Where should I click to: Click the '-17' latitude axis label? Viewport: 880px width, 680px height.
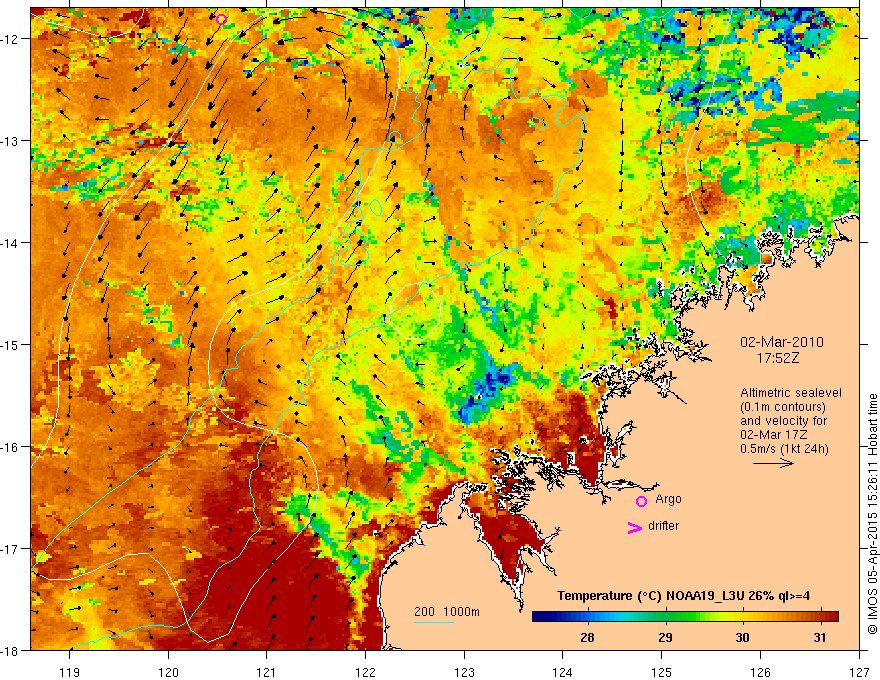point(11,549)
